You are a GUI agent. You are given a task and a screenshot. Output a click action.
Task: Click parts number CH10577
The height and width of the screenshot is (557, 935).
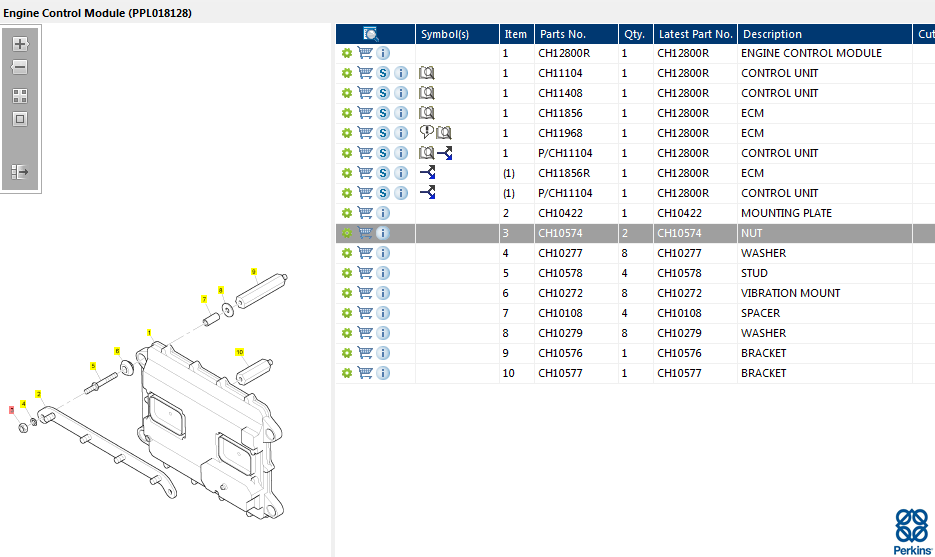click(560, 373)
